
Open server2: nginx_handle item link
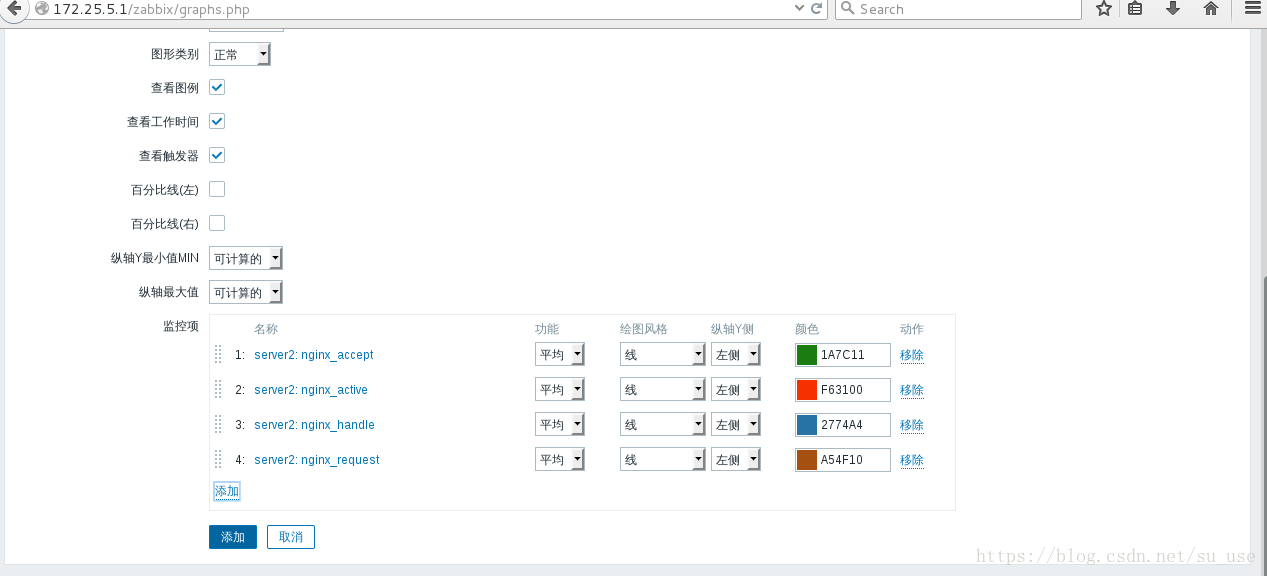pyautogui.click(x=315, y=425)
